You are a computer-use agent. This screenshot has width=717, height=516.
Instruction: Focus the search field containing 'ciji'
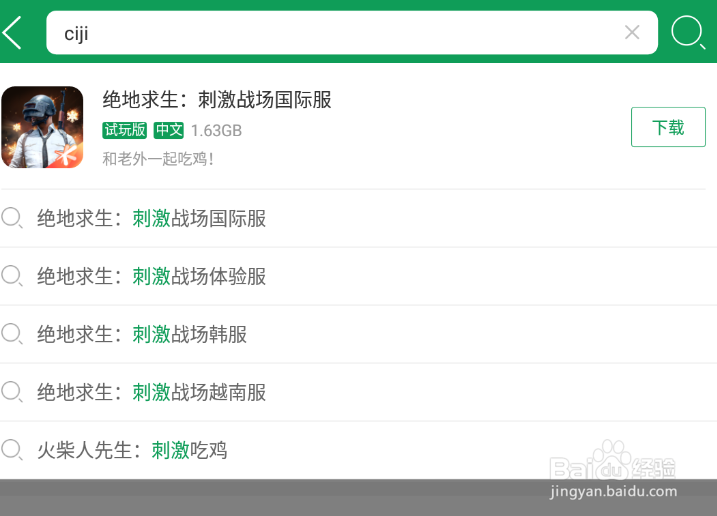(352, 32)
